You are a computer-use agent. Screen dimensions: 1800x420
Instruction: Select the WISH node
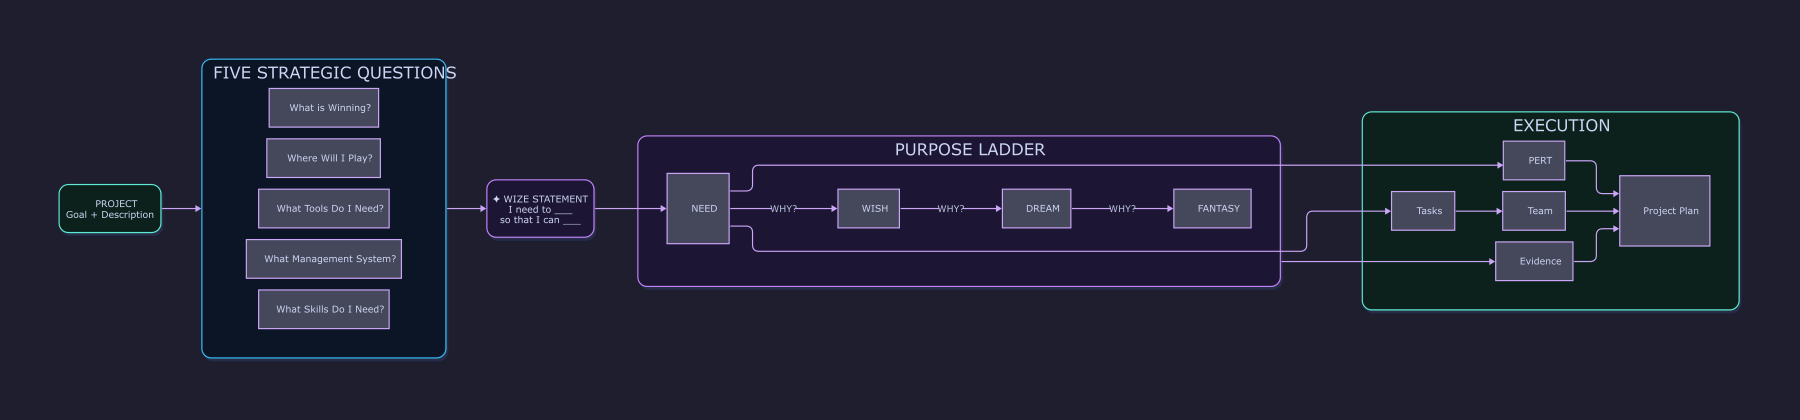[869, 209]
